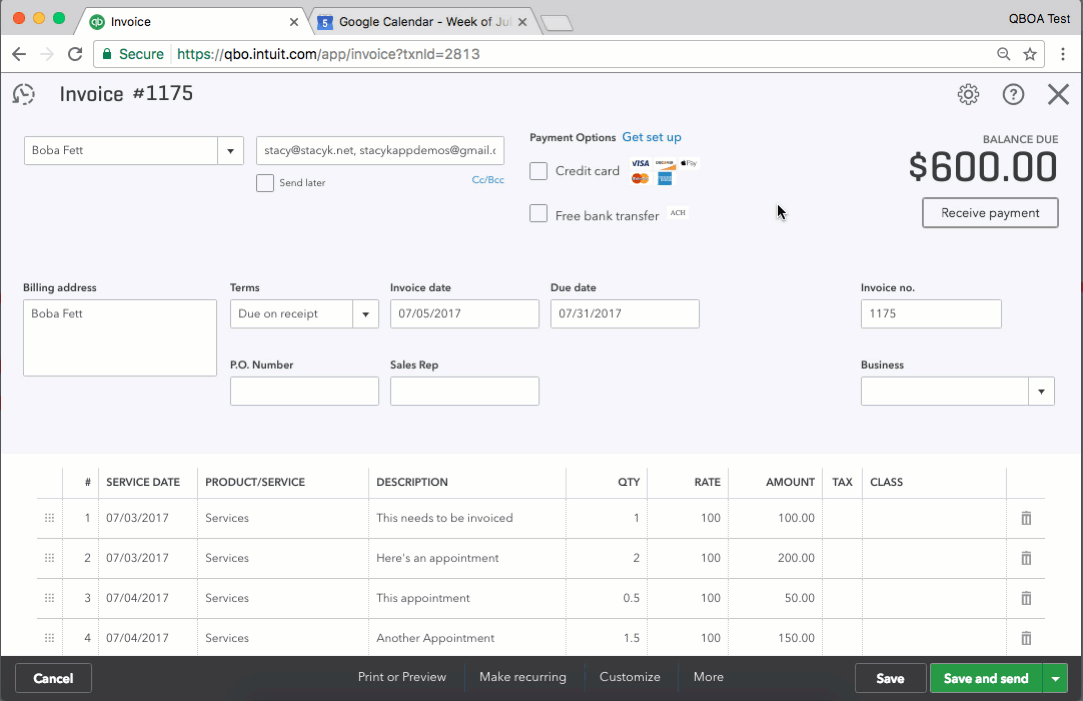Click the Services cell in line 1

[283, 518]
